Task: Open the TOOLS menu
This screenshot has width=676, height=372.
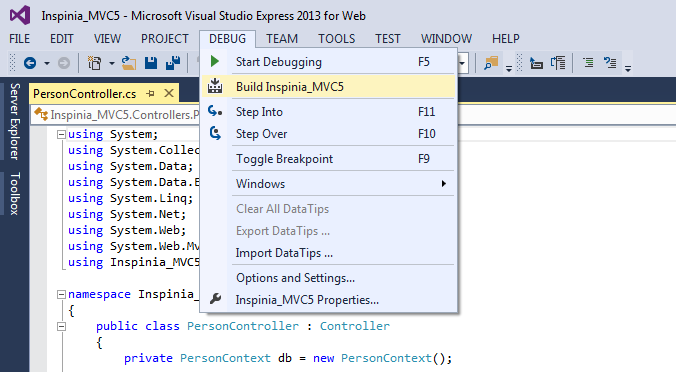Action: click(336, 39)
